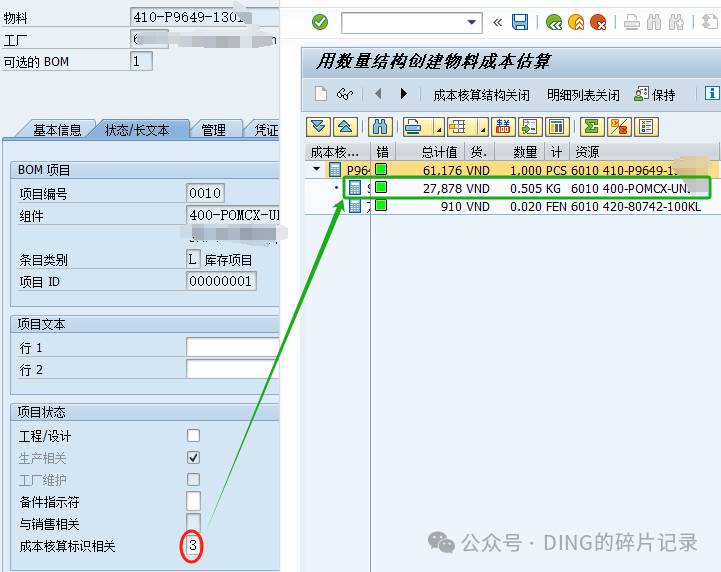Click the printer icon in the list toolbar
Viewport: 721px width, 572px height.
[x=413, y=127]
